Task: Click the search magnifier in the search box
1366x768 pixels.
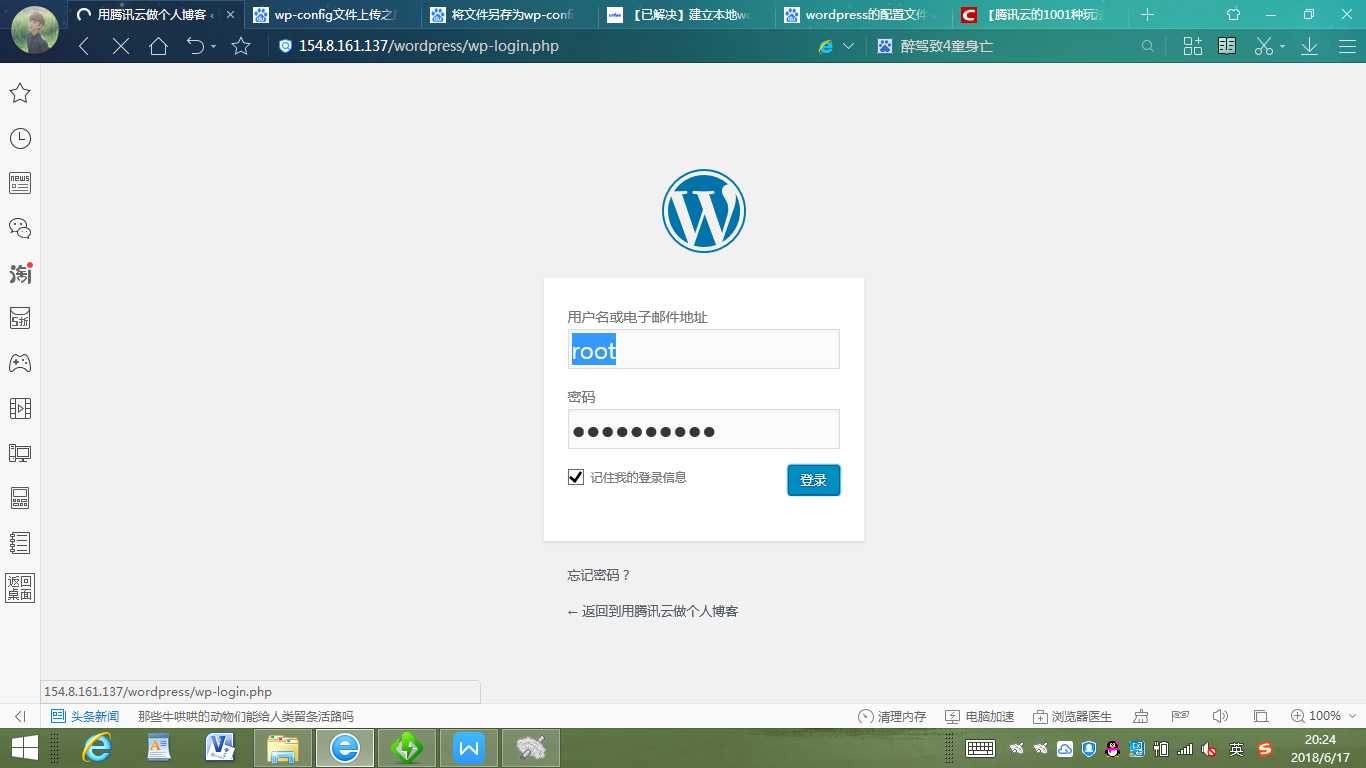Action: (x=1148, y=46)
